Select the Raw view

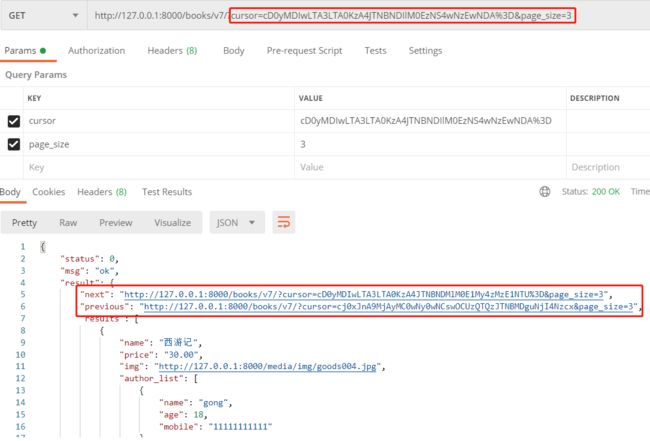[x=68, y=223]
